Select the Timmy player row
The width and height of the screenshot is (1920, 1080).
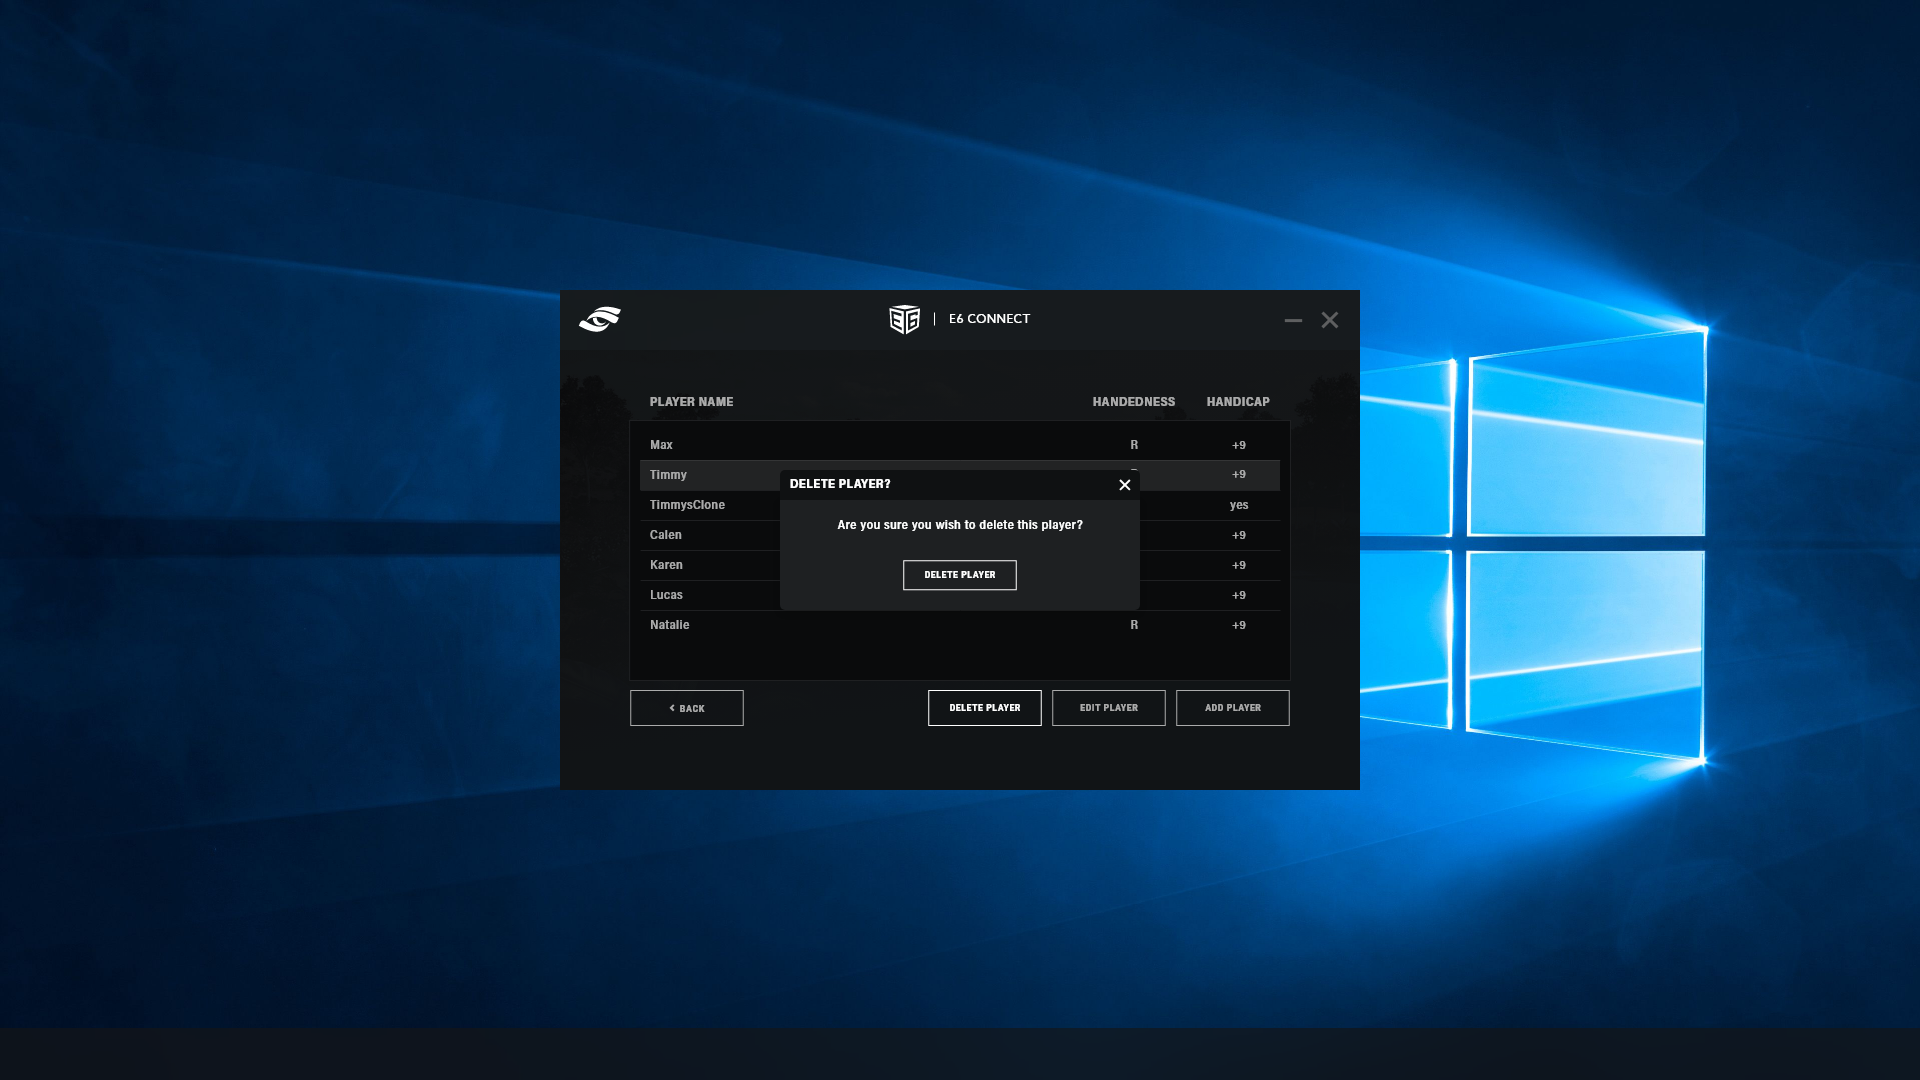(x=668, y=475)
